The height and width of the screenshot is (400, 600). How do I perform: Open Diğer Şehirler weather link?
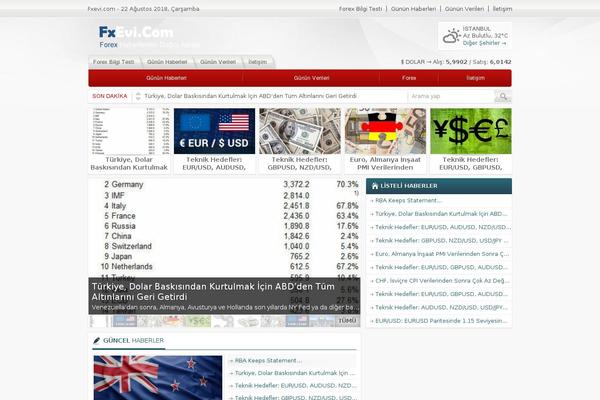(x=484, y=43)
